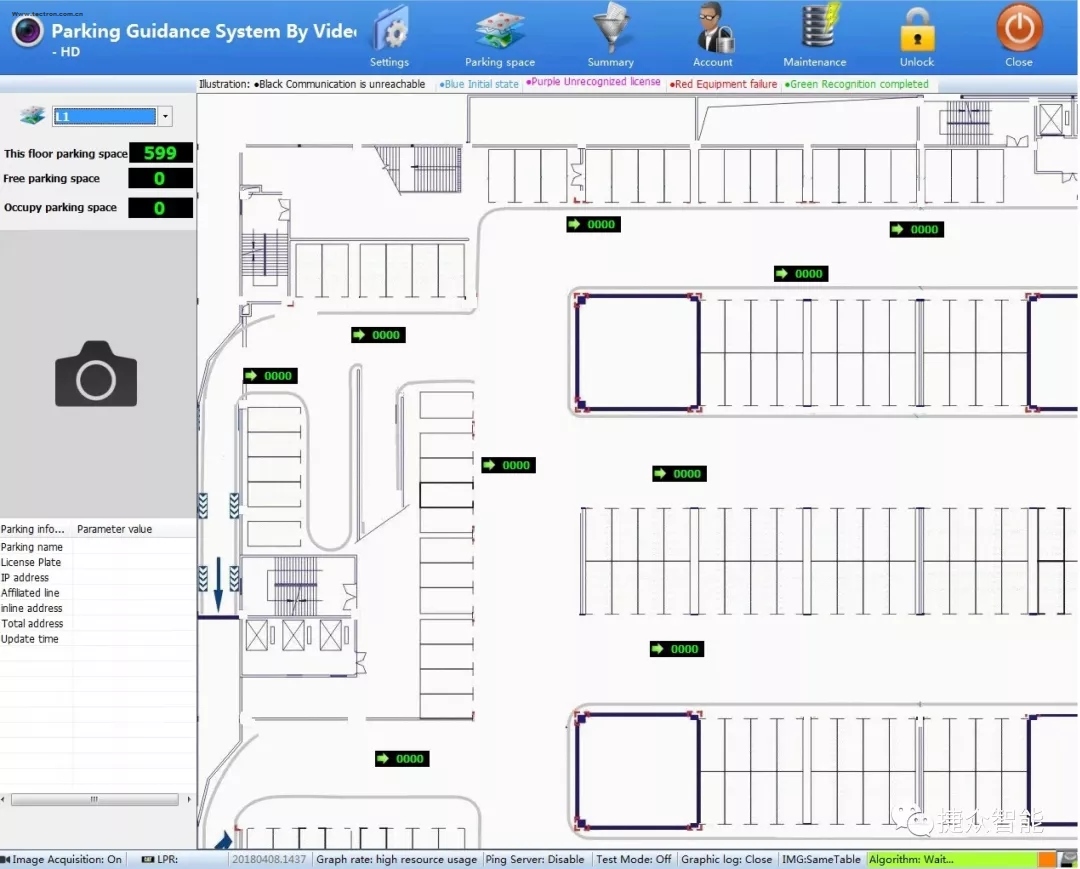This screenshot has height=869, width=1080.
Task: Click the dark-outlined block below the last 0000 sign
Action: pos(638,770)
